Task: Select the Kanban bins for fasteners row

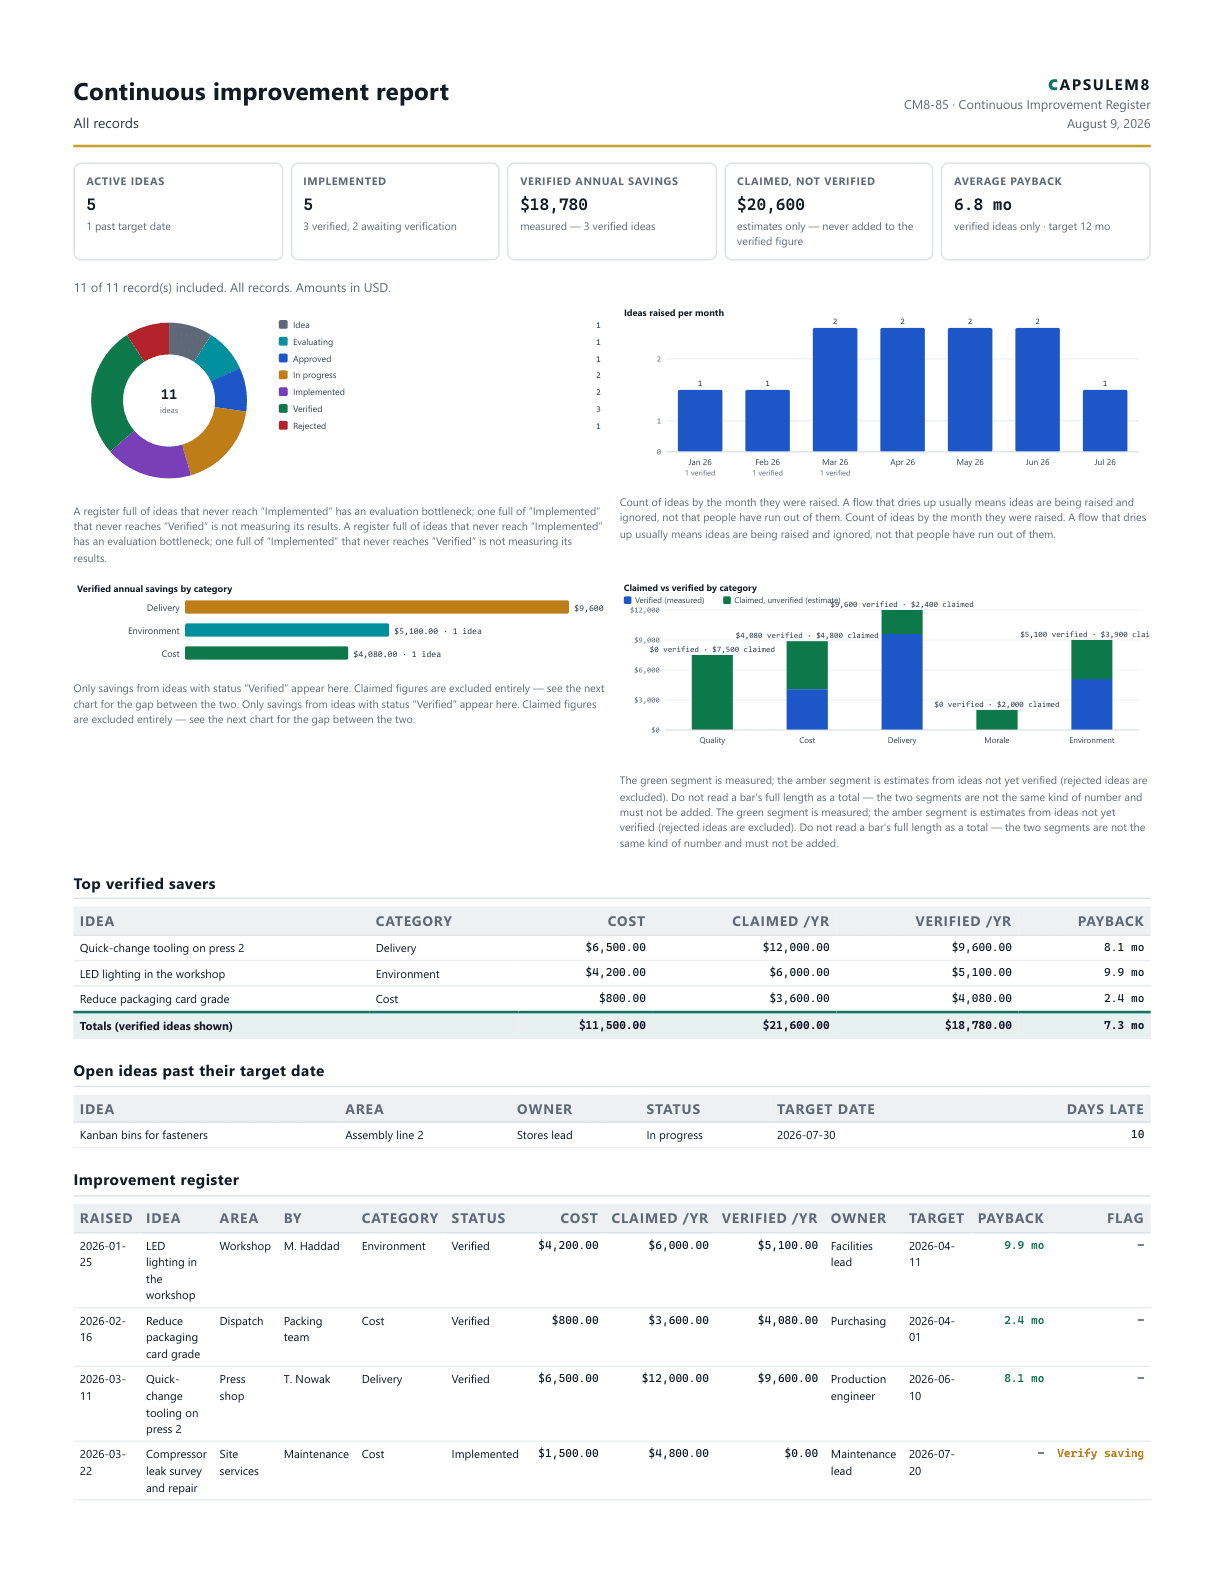Action: point(612,1135)
